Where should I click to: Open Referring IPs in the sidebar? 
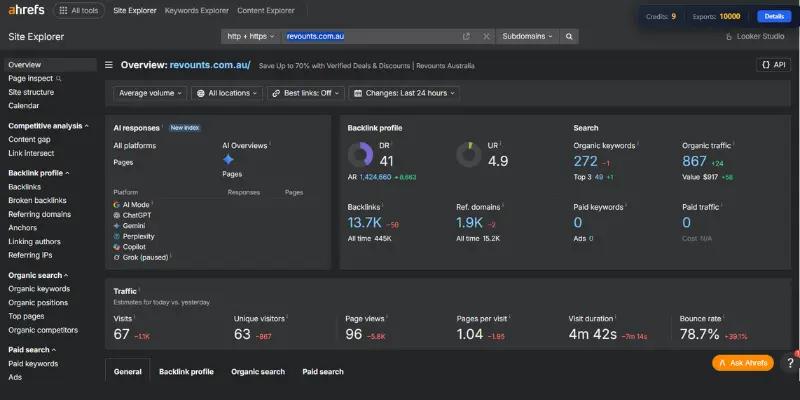click(30, 255)
